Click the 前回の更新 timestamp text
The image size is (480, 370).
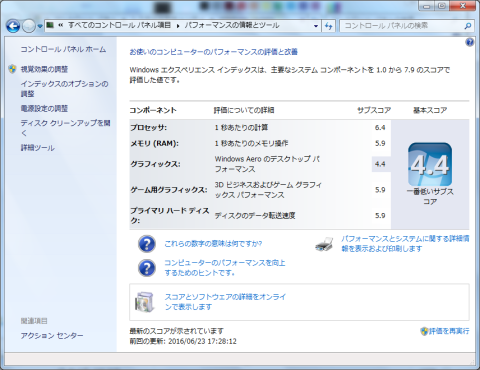point(183,341)
